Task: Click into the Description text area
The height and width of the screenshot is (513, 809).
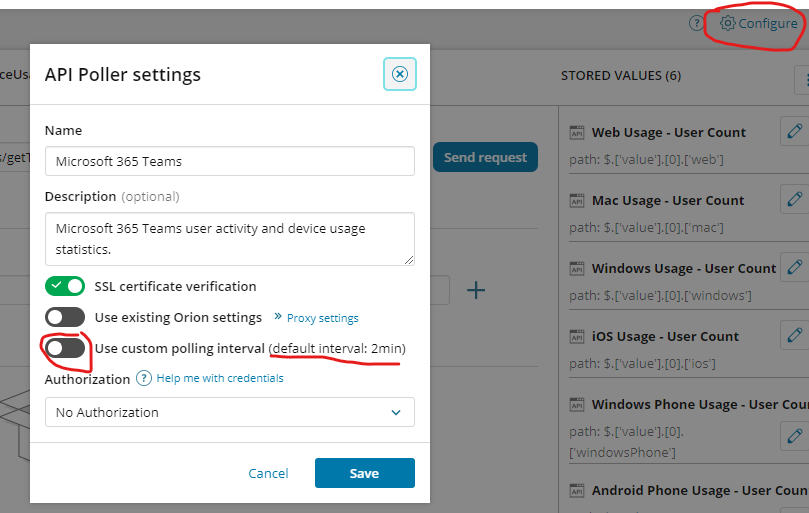Action: pyautogui.click(x=230, y=238)
